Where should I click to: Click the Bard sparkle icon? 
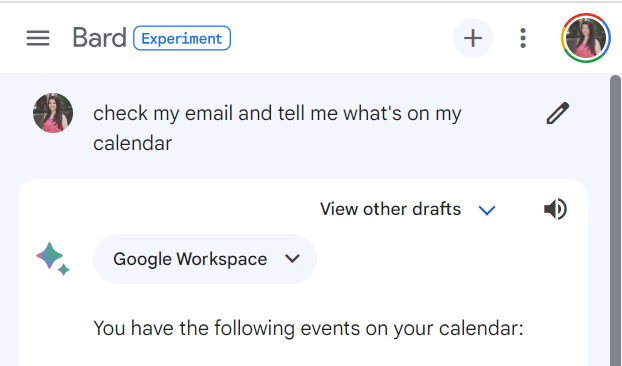(53, 259)
